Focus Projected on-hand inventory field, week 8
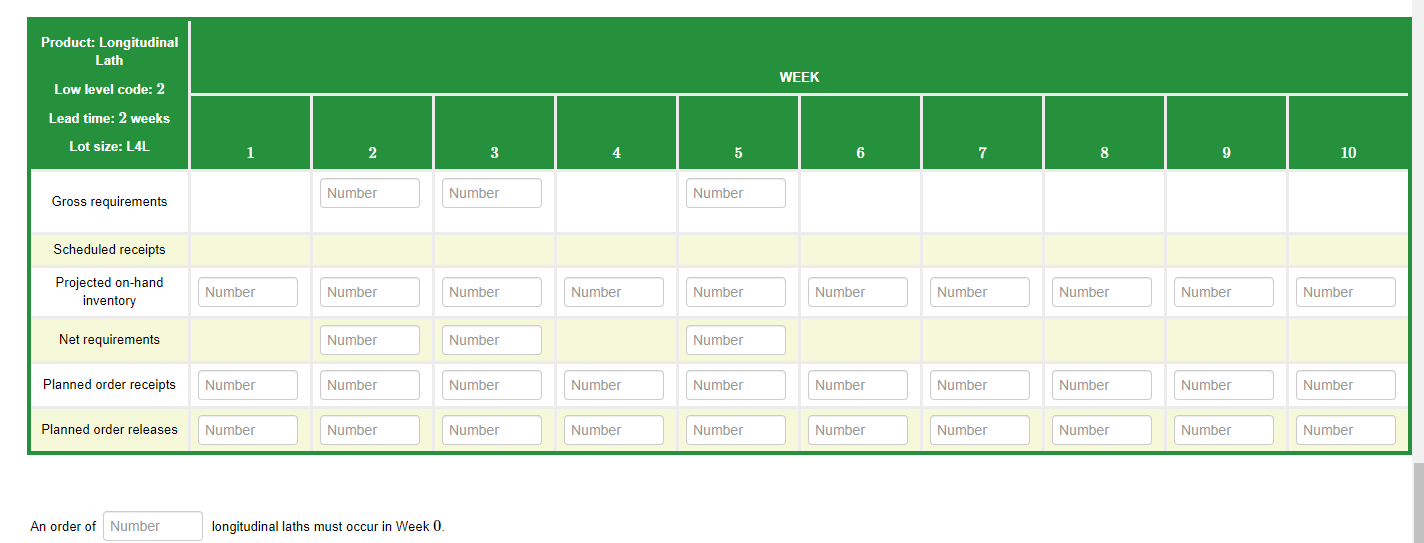The width and height of the screenshot is (1424, 543). [x=1102, y=292]
